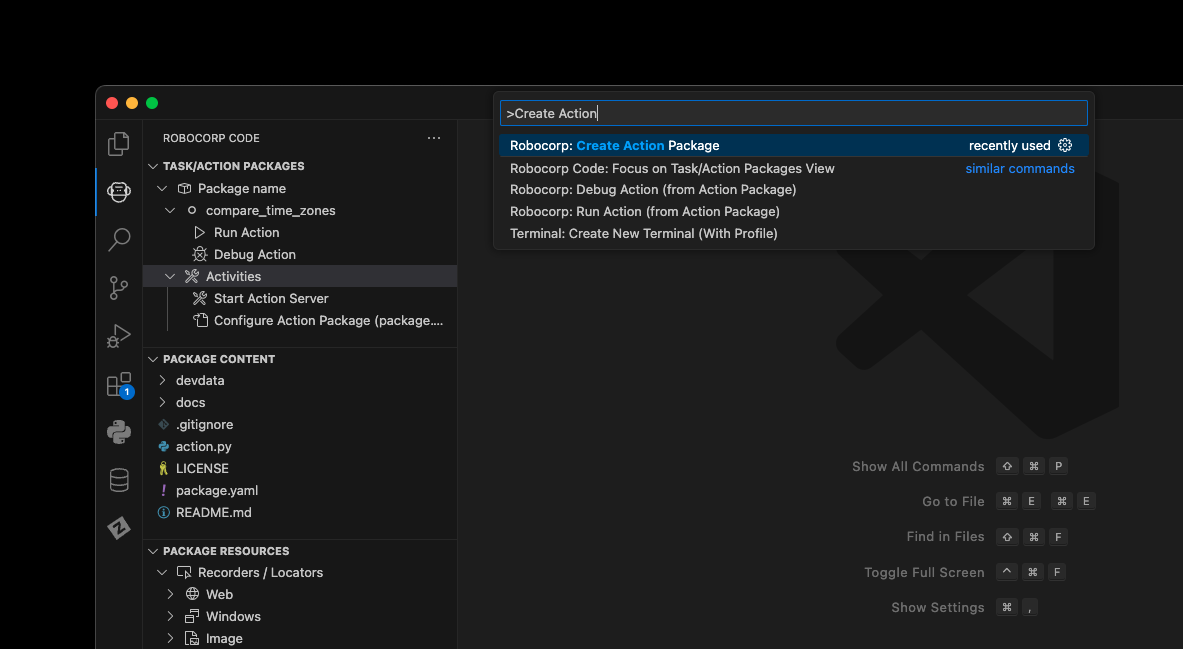
Task: Collapse the Activities node
Action: [171, 276]
